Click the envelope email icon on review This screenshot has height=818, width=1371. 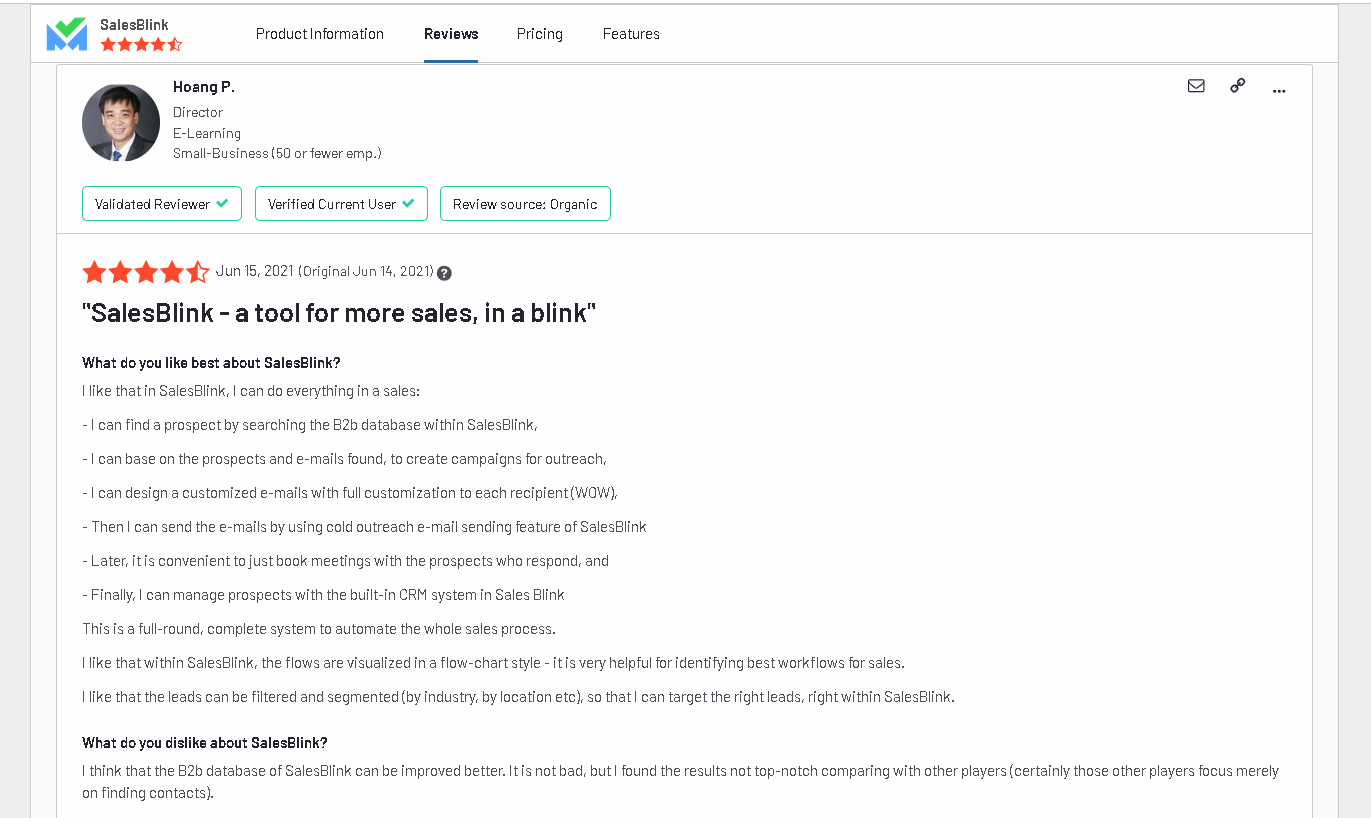pos(1196,86)
